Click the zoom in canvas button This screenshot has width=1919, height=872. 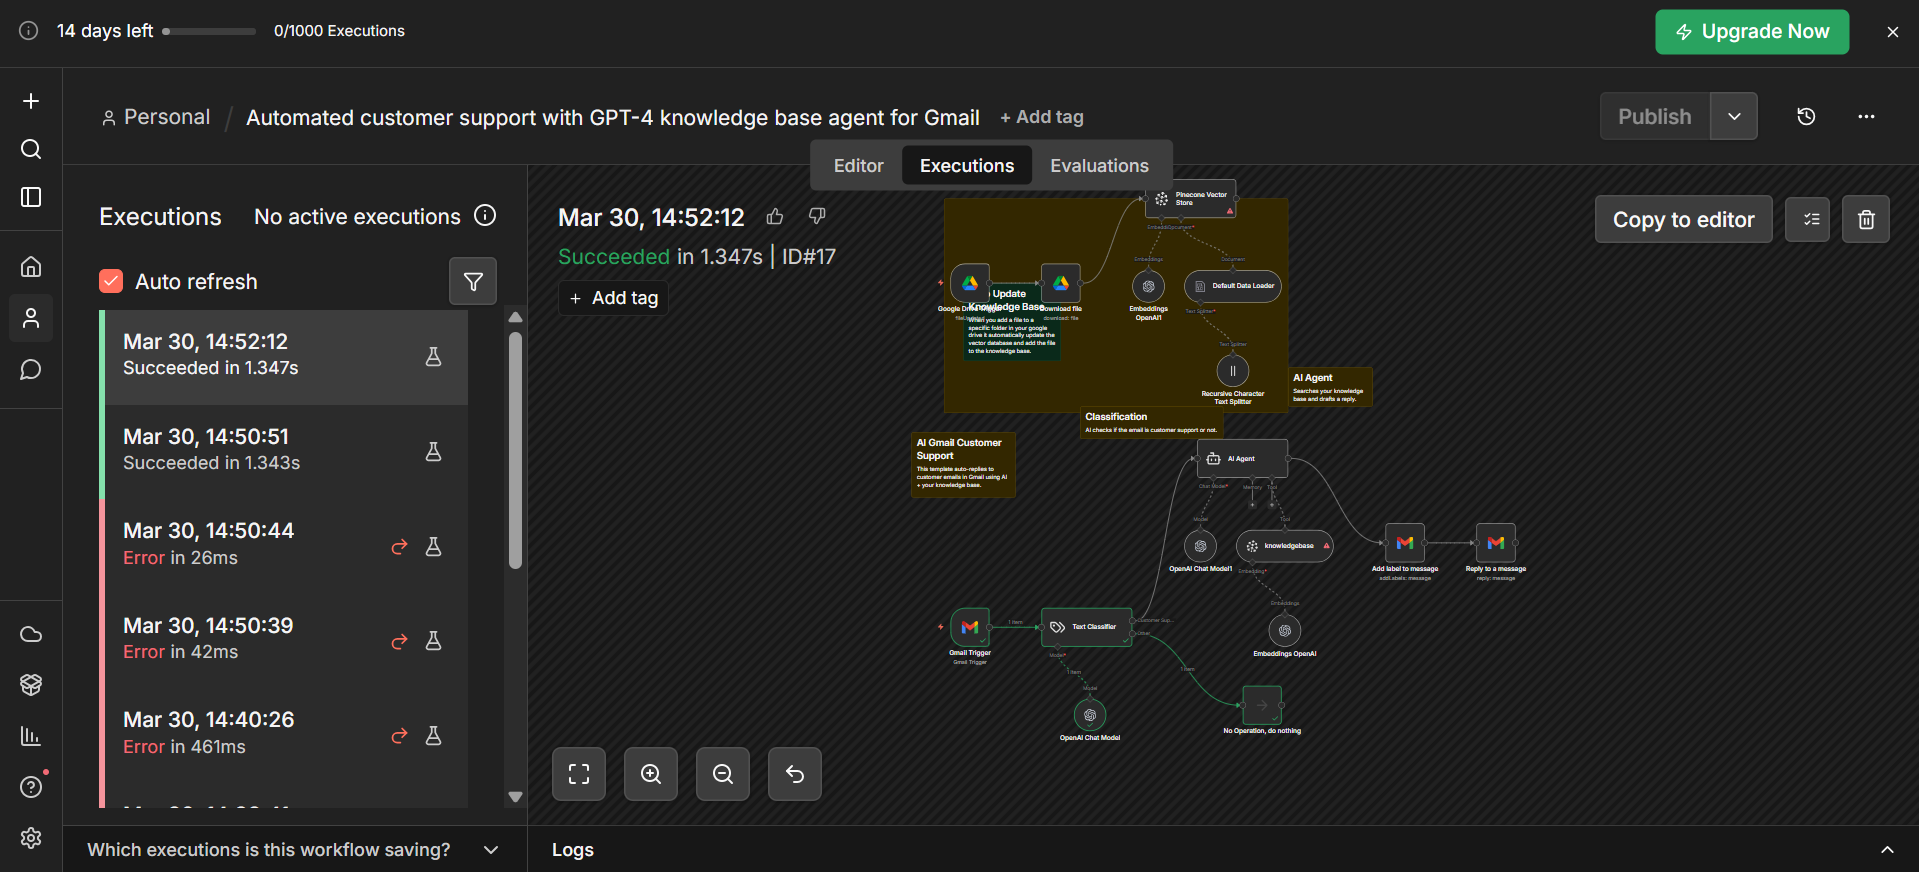(651, 774)
